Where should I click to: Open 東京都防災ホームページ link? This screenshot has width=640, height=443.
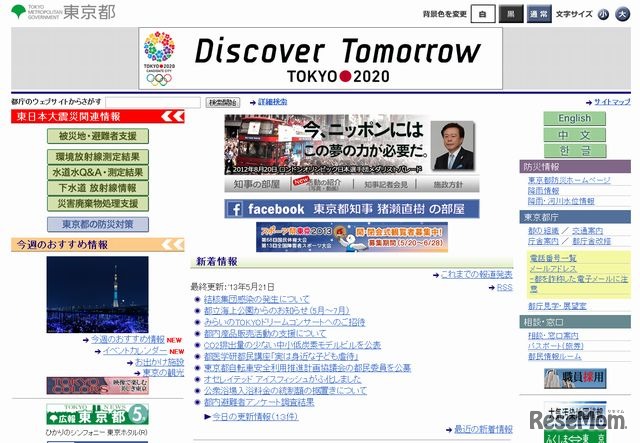click(569, 180)
